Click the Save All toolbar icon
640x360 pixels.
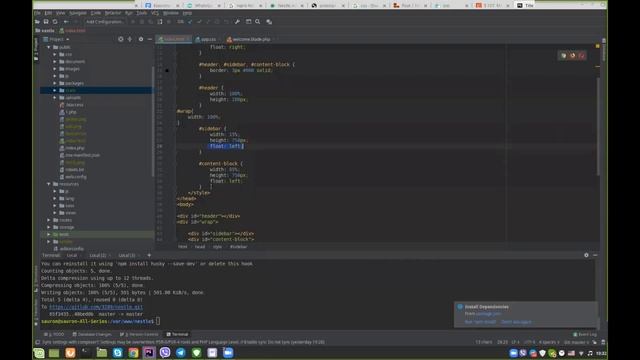click(46, 22)
